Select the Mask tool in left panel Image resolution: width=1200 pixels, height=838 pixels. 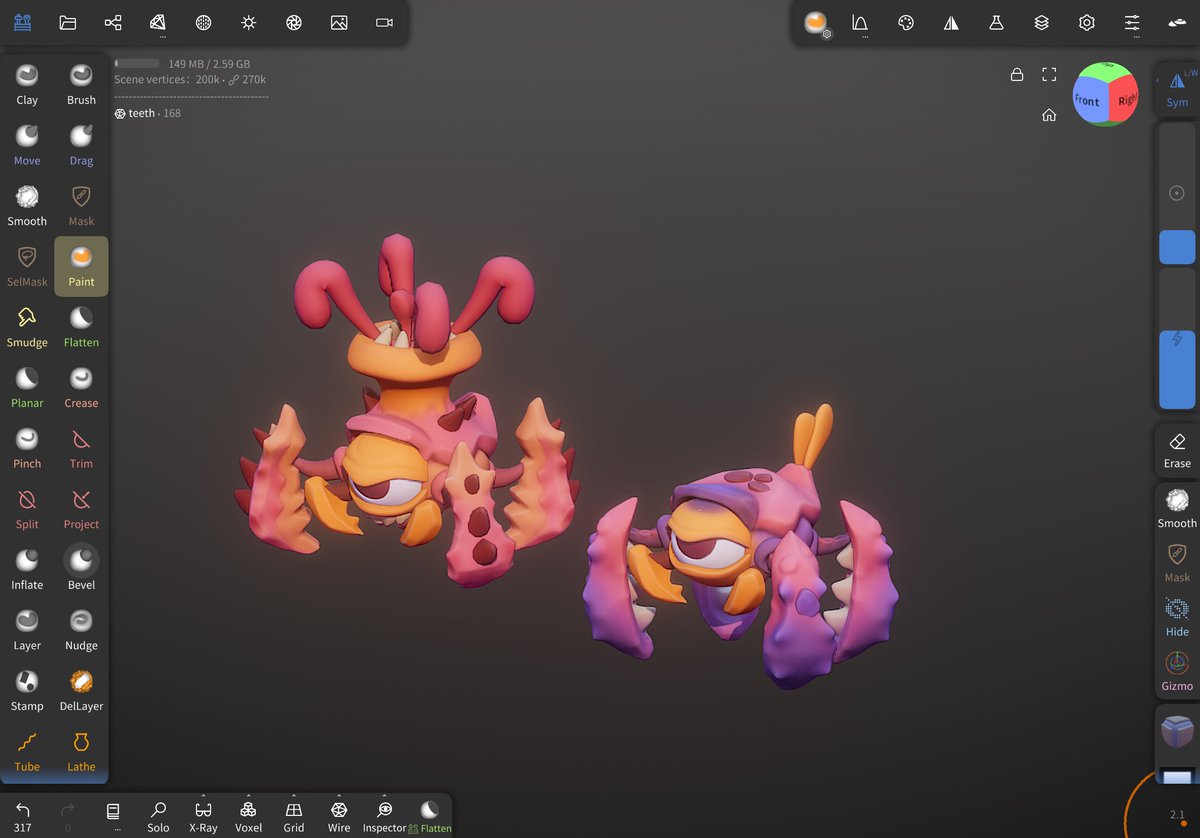pyautogui.click(x=81, y=205)
